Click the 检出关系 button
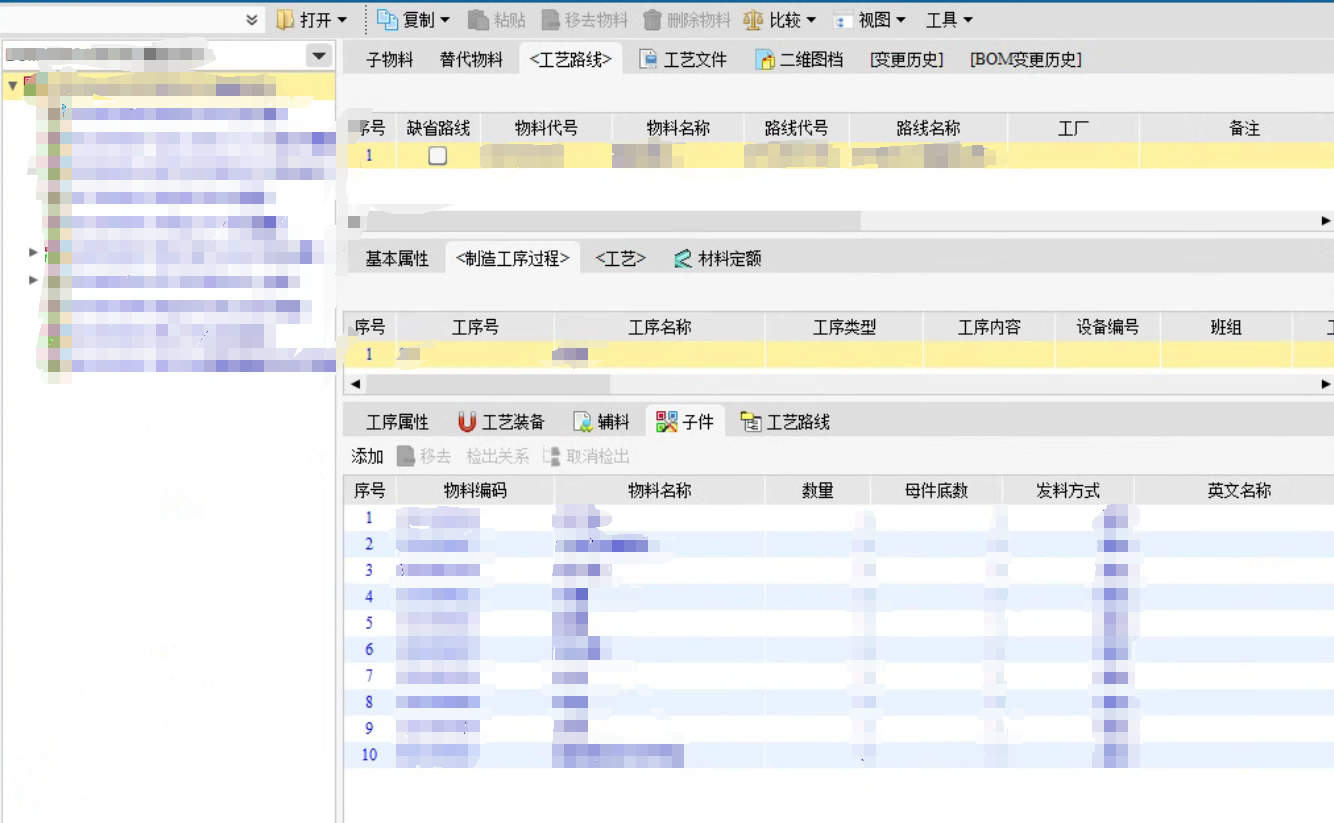This screenshot has width=1334, height=823. click(x=497, y=456)
